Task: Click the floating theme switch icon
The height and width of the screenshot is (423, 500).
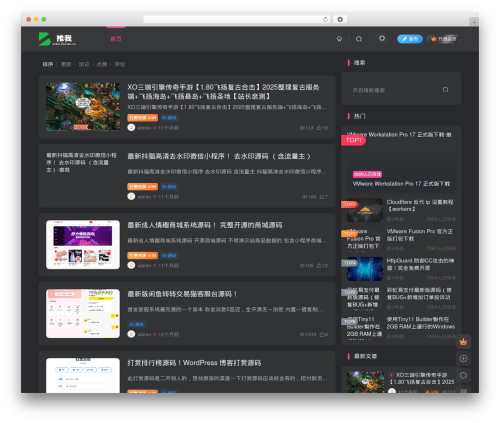Action: coord(463,375)
